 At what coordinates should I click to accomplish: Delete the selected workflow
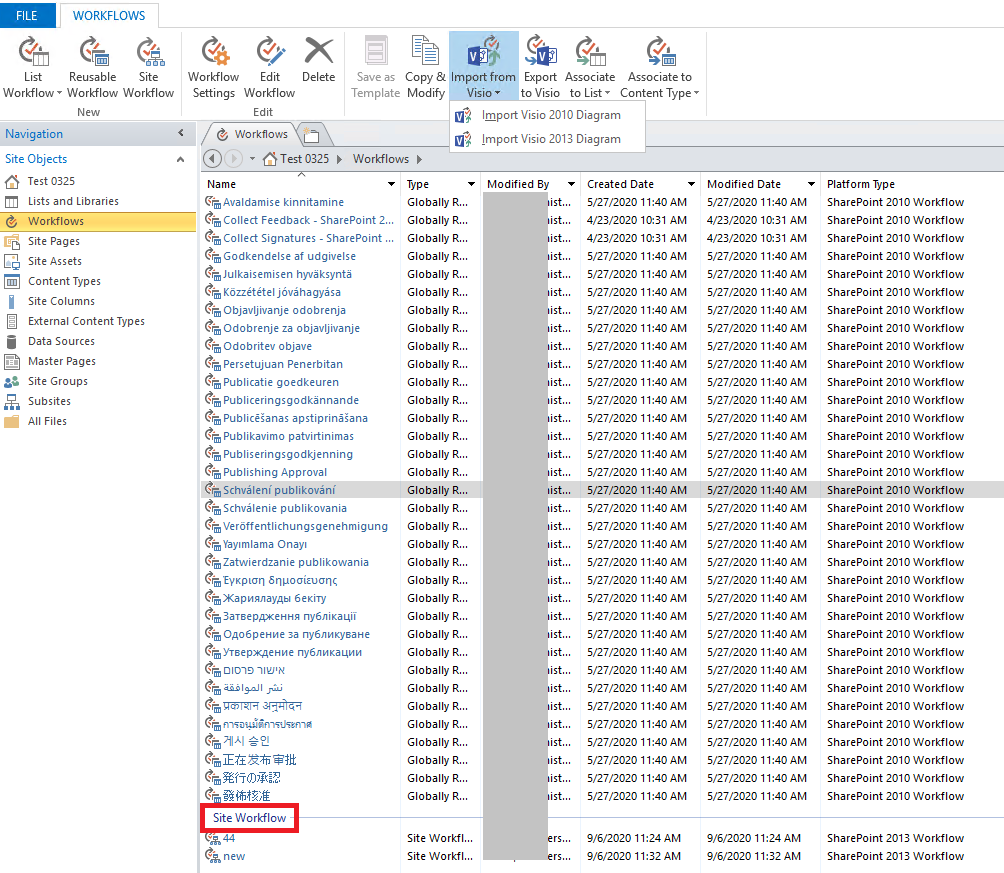coord(318,60)
